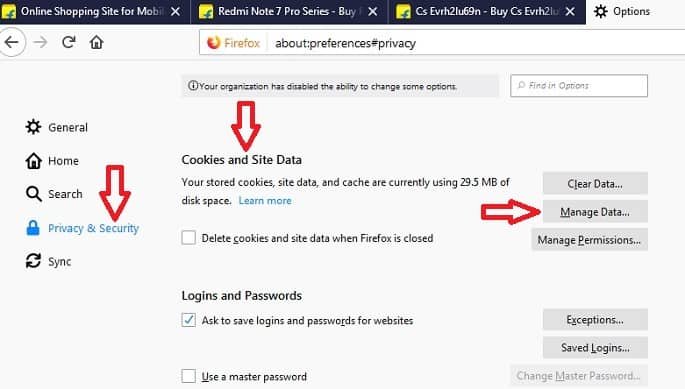The width and height of the screenshot is (685, 389).
Task: Click the Clear Data button
Action: point(595,184)
